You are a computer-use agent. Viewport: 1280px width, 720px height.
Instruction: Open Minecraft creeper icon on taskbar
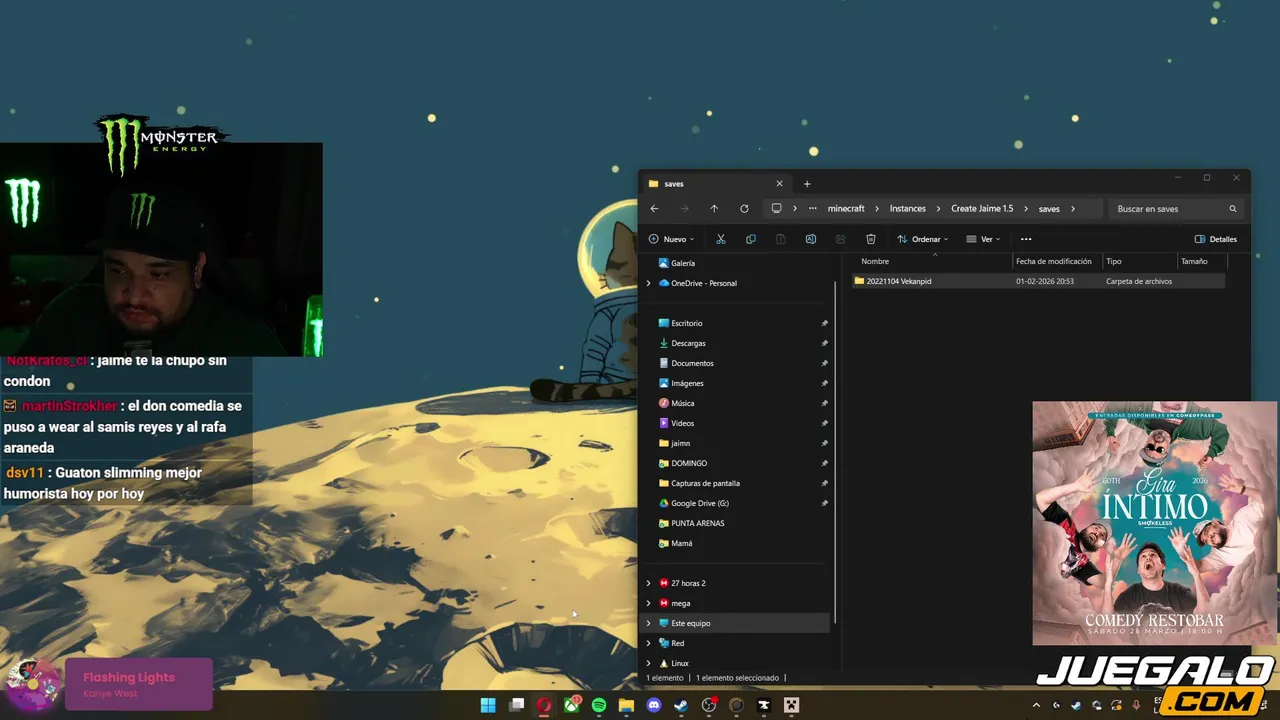(x=791, y=705)
